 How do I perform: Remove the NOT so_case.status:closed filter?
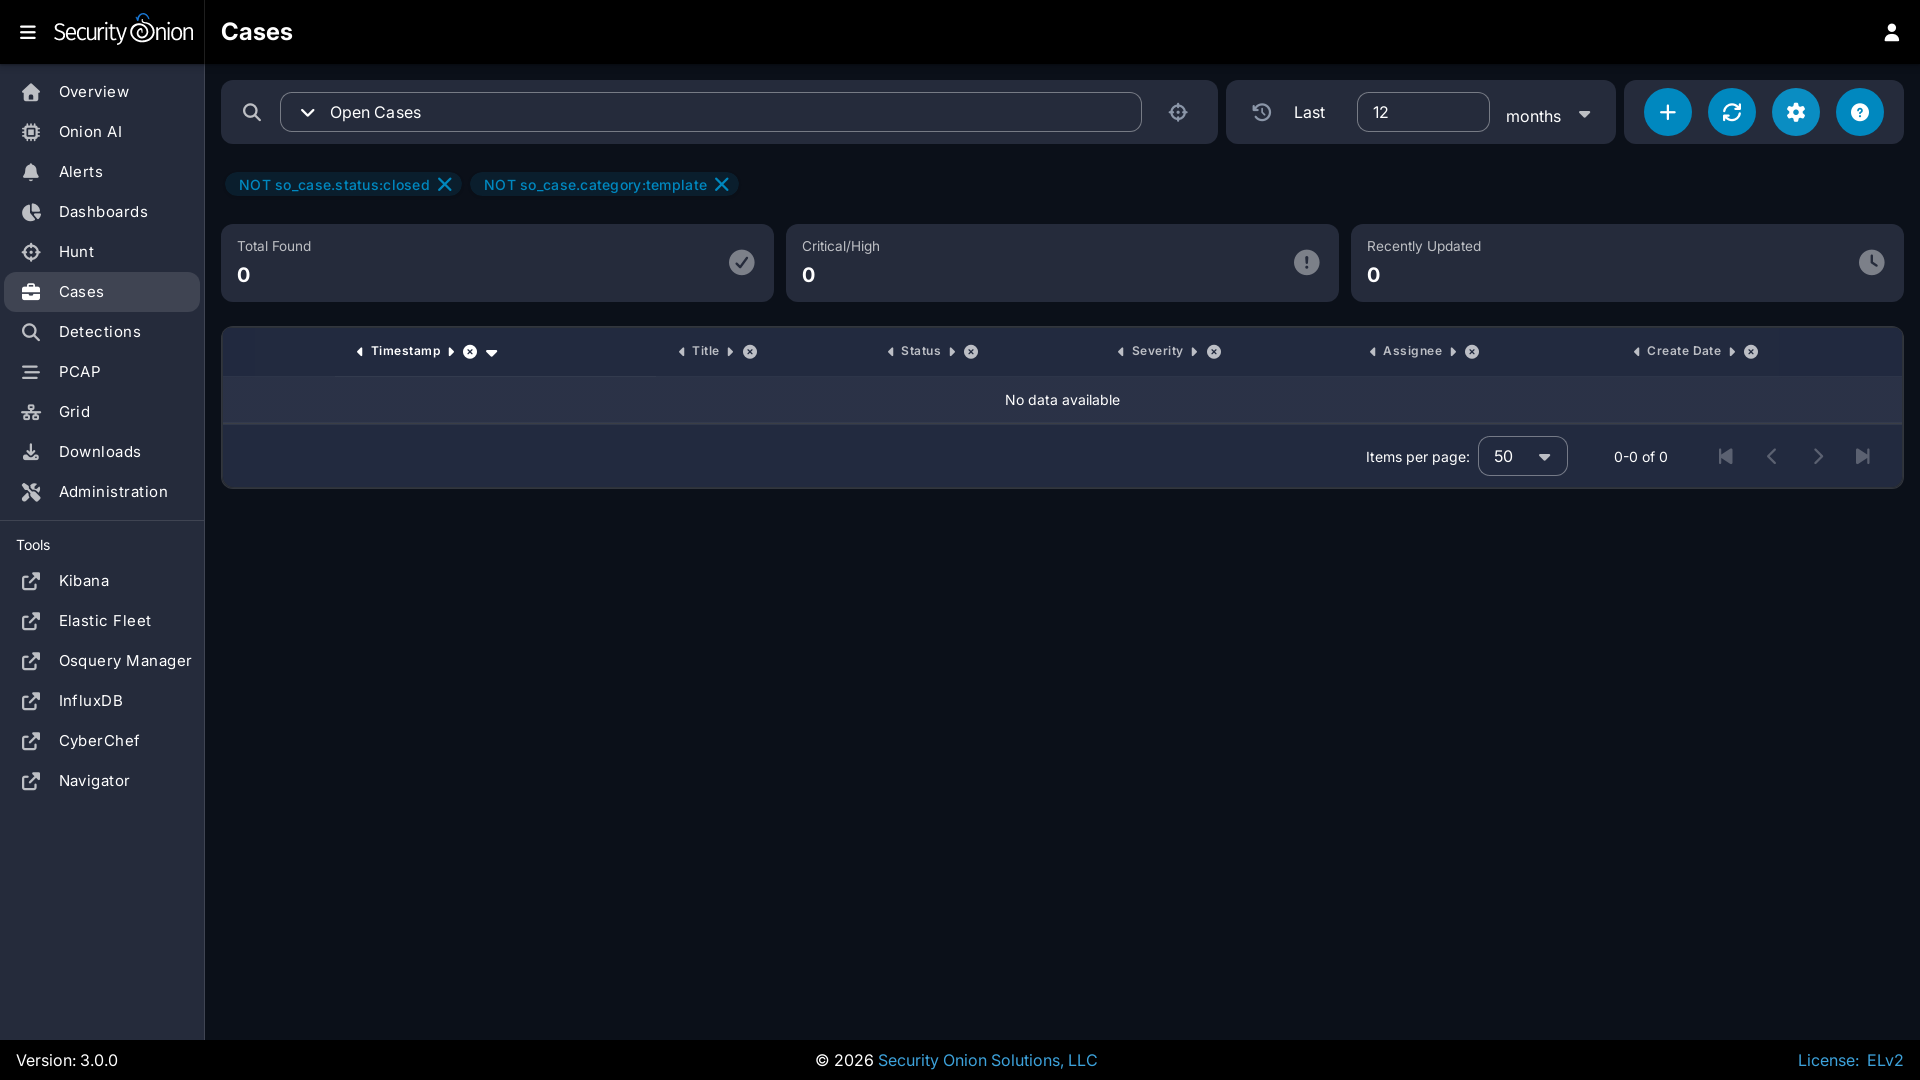tap(445, 184)
